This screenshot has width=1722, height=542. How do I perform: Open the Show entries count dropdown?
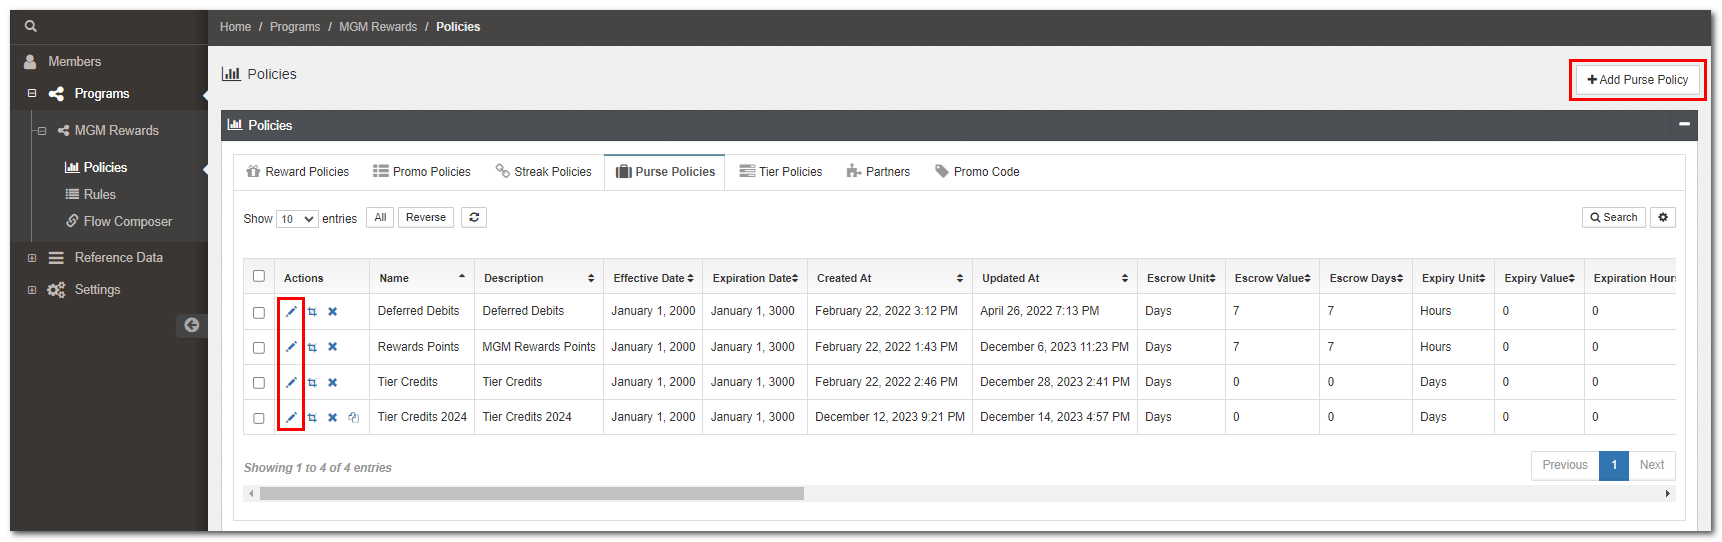click(x=297, y=219)
